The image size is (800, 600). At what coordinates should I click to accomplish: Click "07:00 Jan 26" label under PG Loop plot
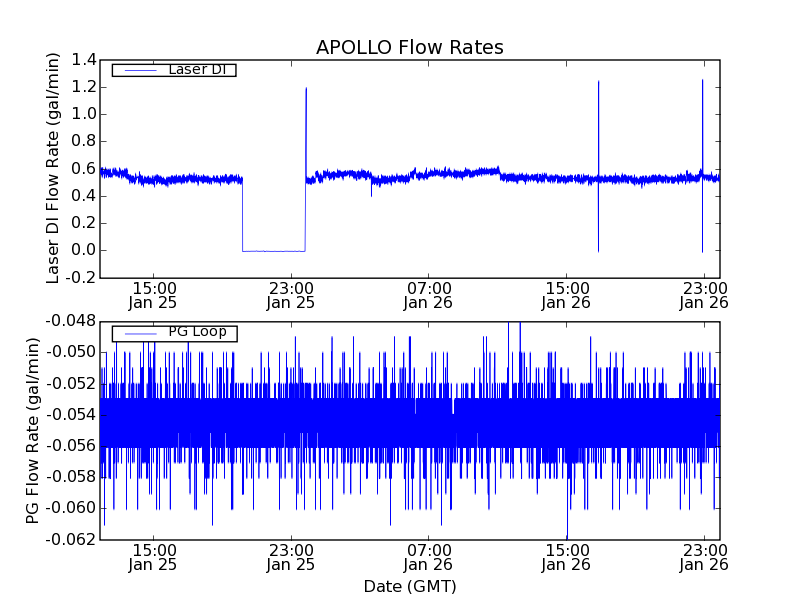click(x=429, y=558)
